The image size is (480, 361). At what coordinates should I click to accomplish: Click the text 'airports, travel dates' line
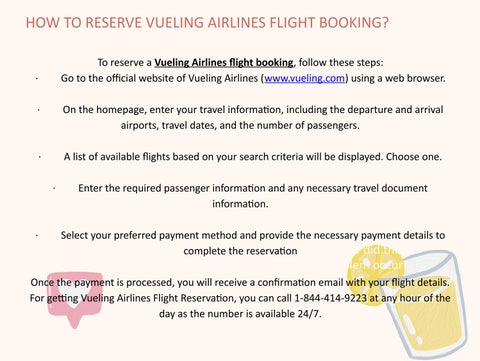[x=240, y=126]
